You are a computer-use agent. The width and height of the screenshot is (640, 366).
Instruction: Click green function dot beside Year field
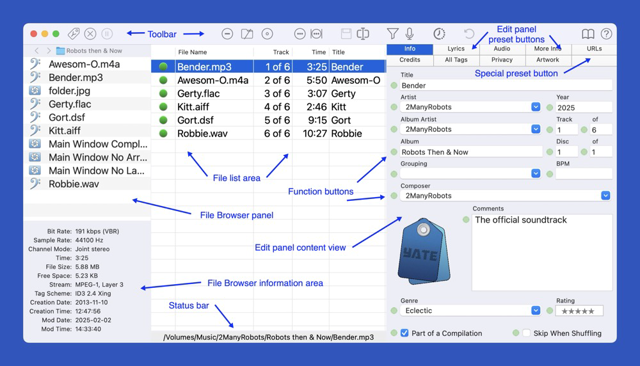pyautogui.click(x=550, y=107)
